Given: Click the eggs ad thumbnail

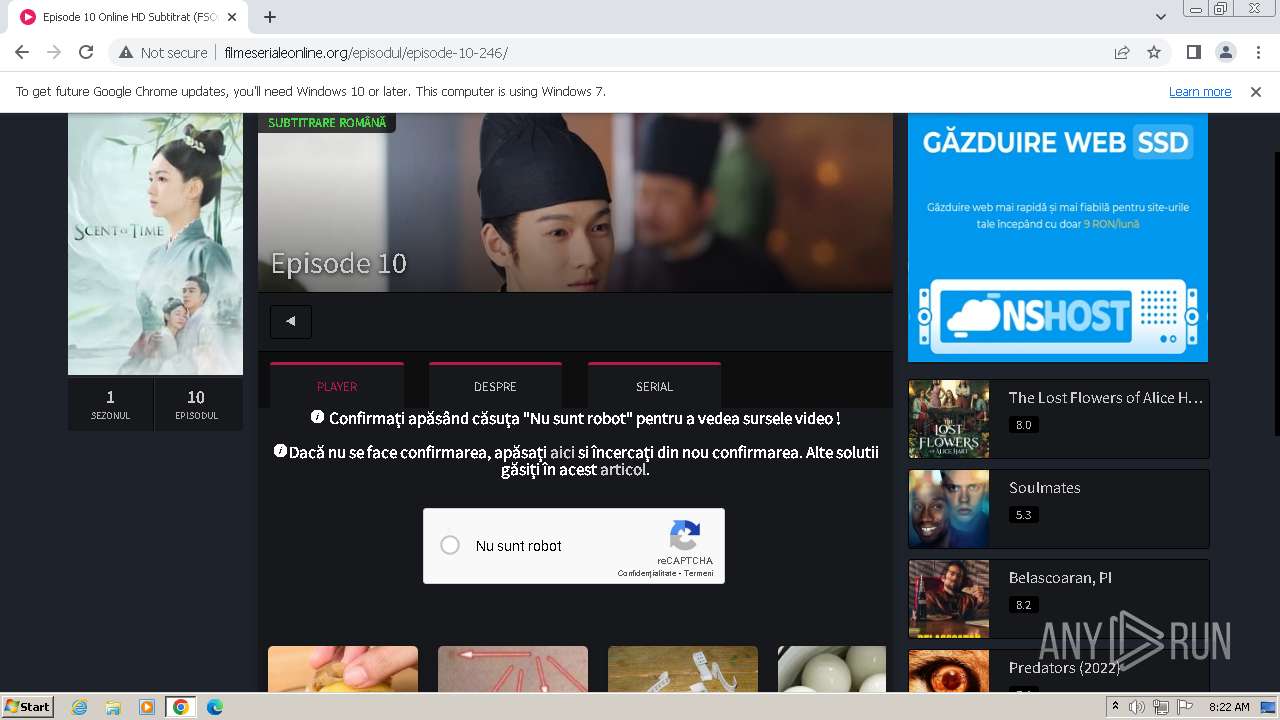Looking at the screenshot, I should (832, 669).
